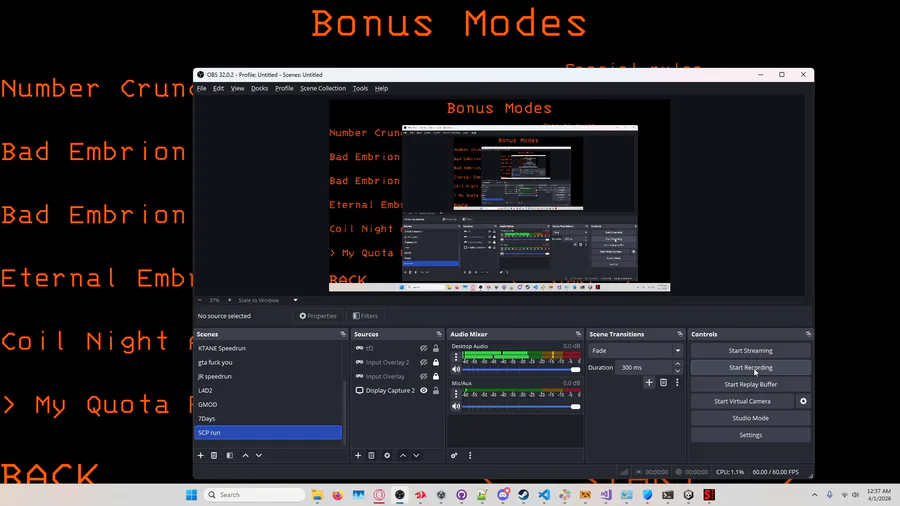Viewport: 900px width, 506px height.
Task: Move scene up arrow in Scenes panel
Action: (x=246, y=456)
